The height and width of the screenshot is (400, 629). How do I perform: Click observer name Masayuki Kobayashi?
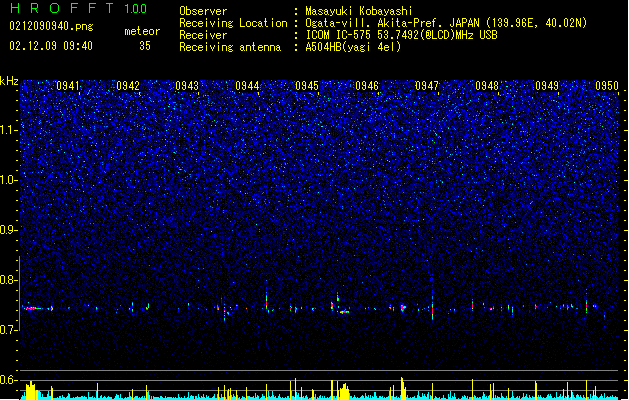[359, 11]
